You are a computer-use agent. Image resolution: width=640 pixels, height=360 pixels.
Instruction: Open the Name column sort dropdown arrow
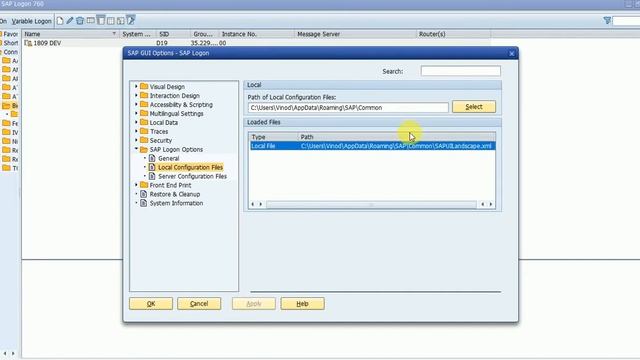(x=114, y=34)
